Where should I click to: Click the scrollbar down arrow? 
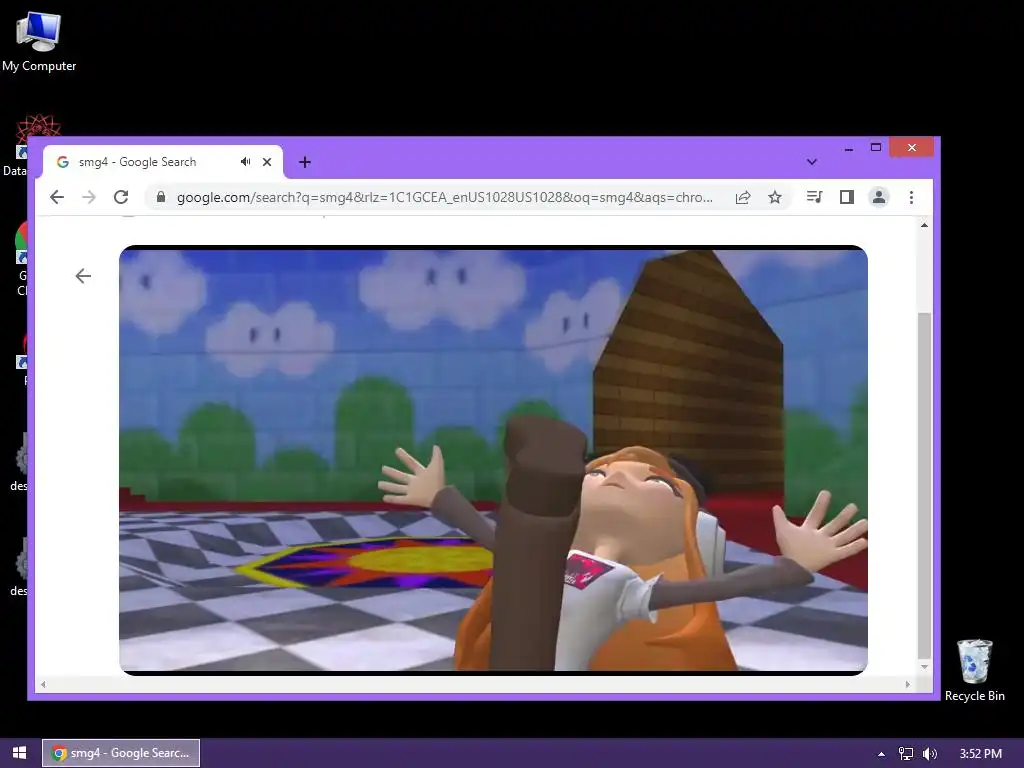click(x=924, y=667)
